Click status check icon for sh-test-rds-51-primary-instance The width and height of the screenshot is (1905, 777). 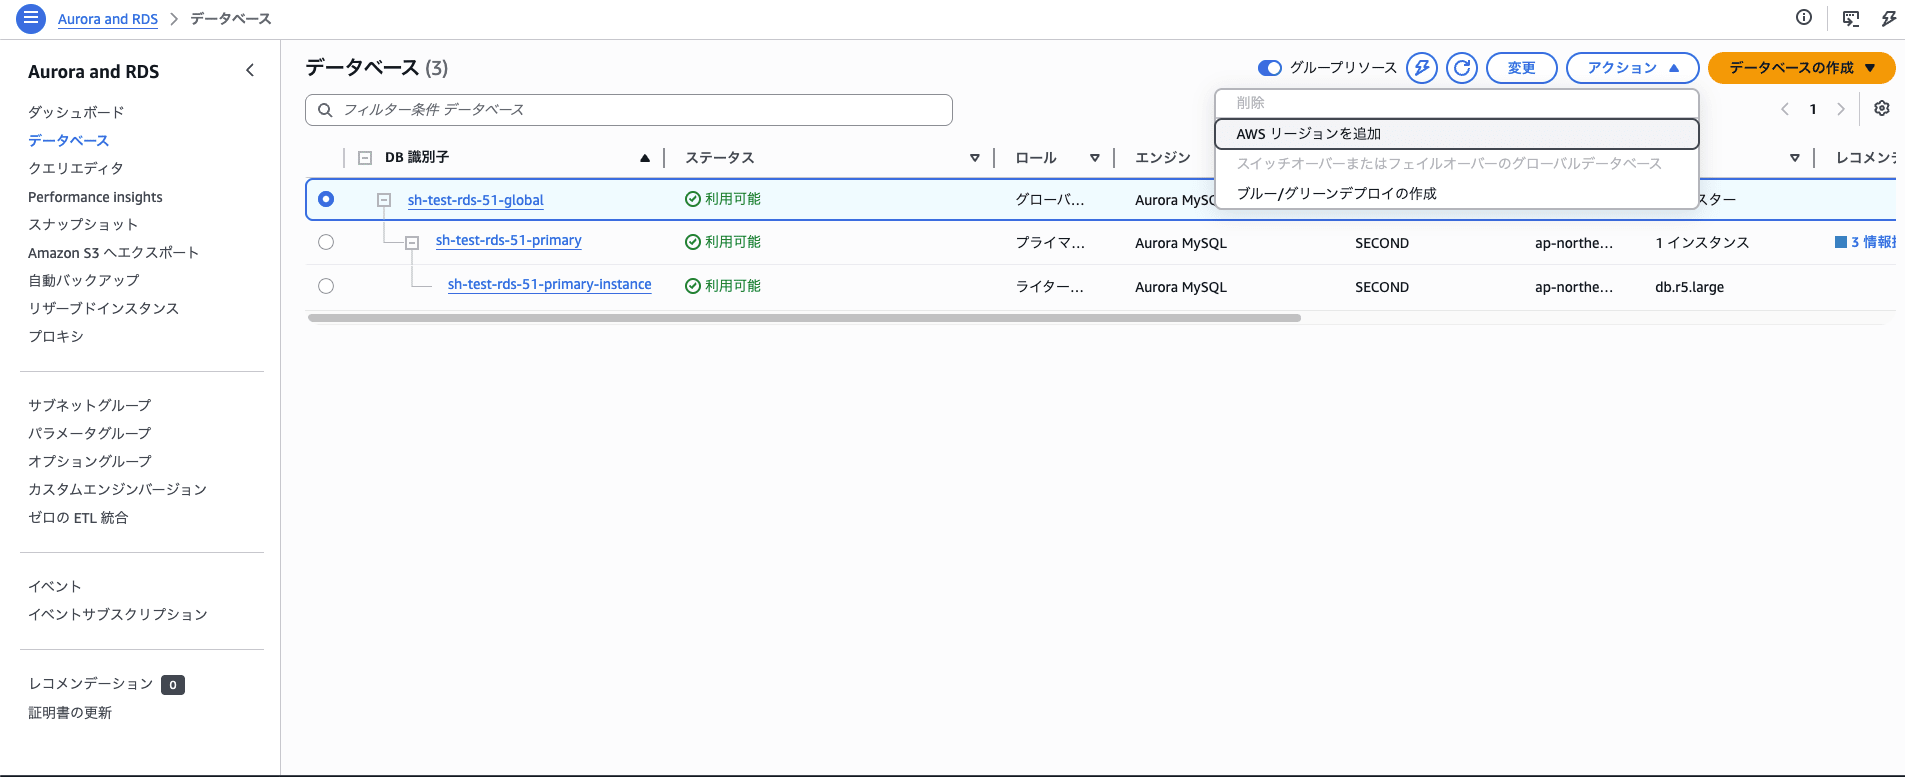[692, 286]
